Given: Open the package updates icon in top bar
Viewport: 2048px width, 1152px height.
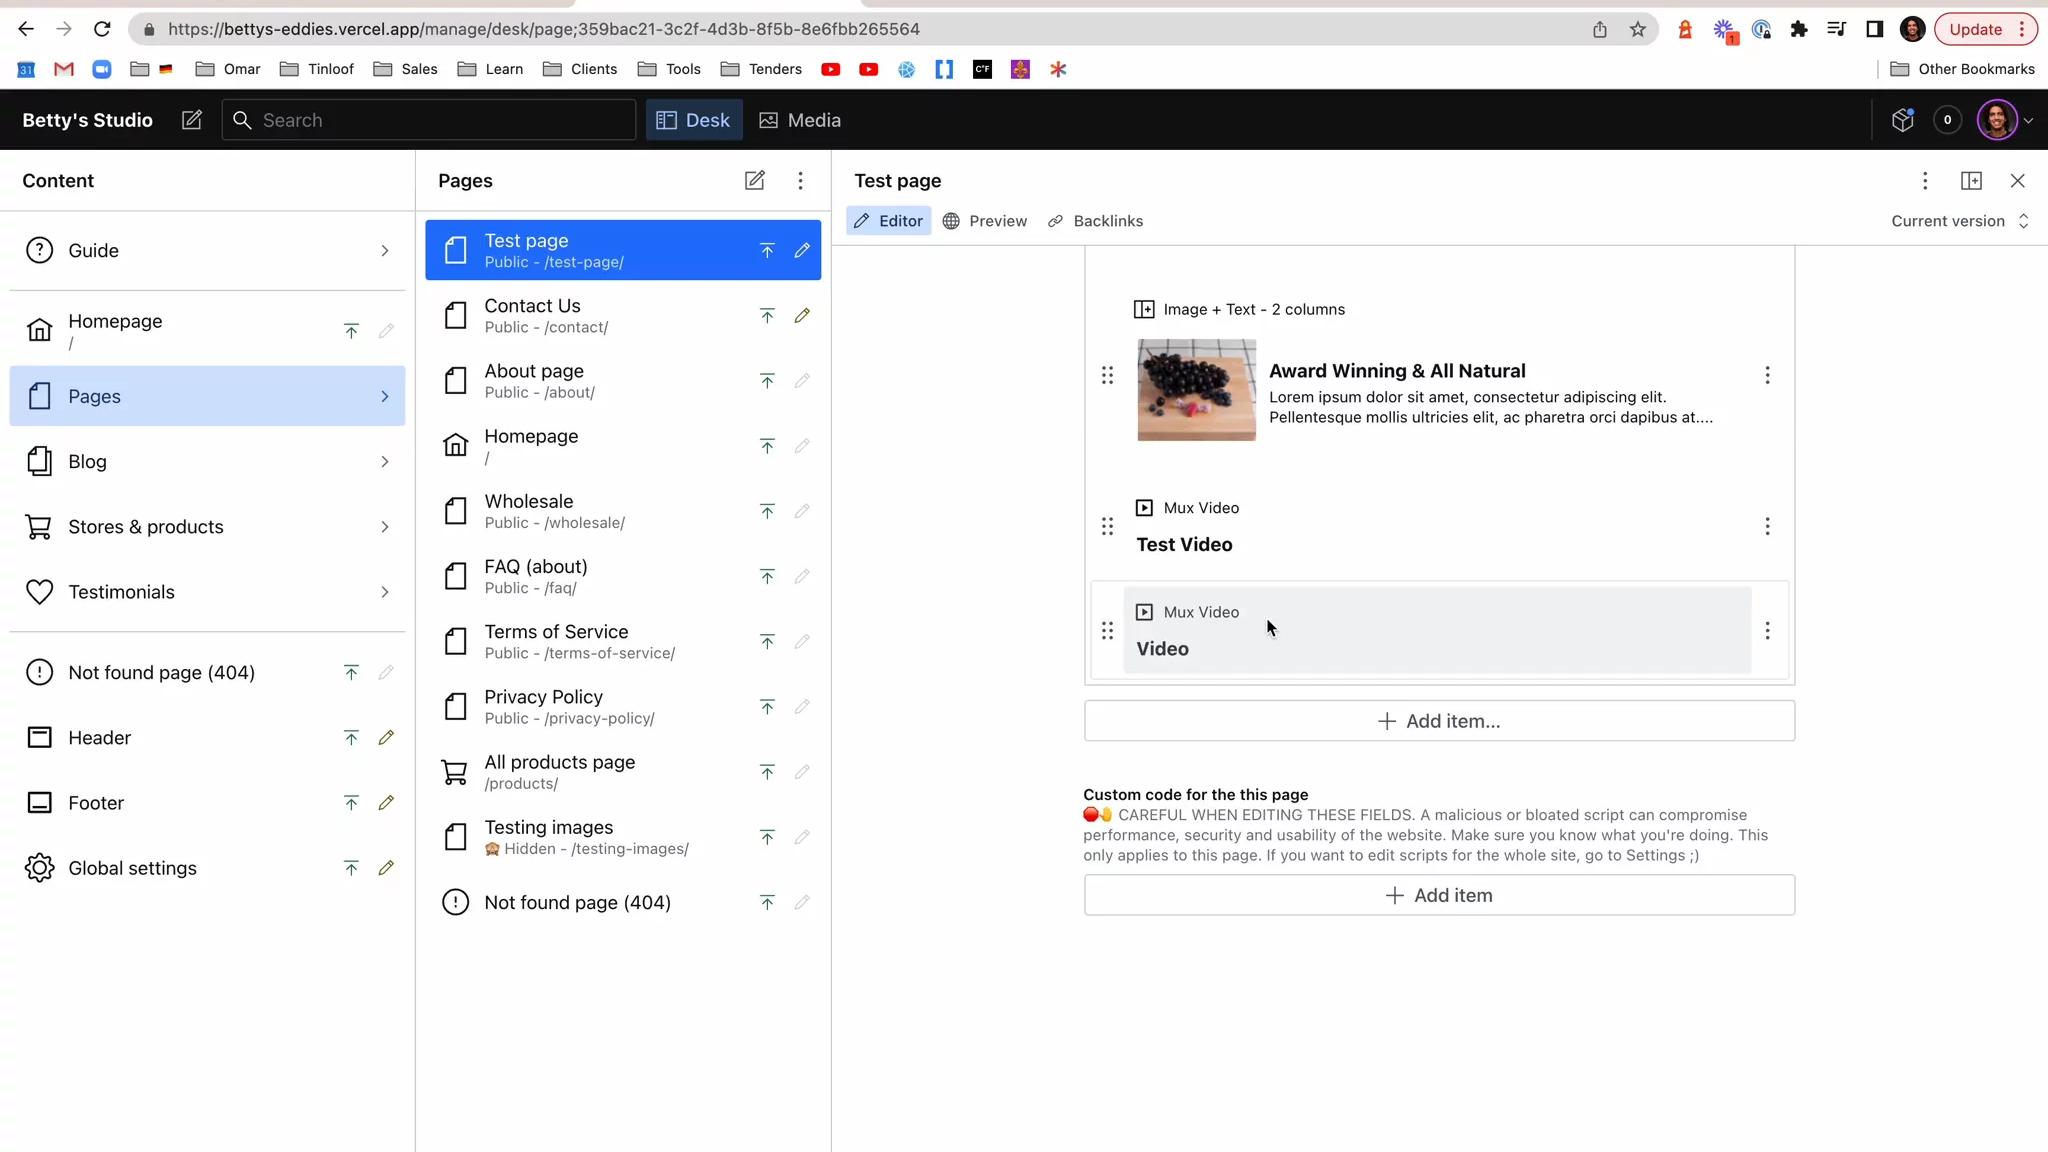Looking at the screenshot, I should 1902,120.
